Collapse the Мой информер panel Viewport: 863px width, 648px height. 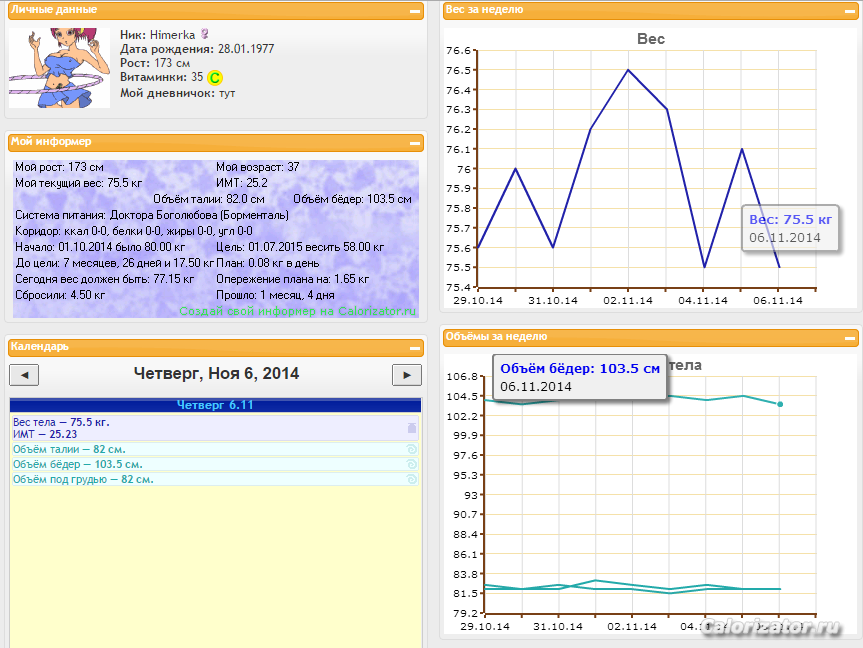[x=414, y=143]
